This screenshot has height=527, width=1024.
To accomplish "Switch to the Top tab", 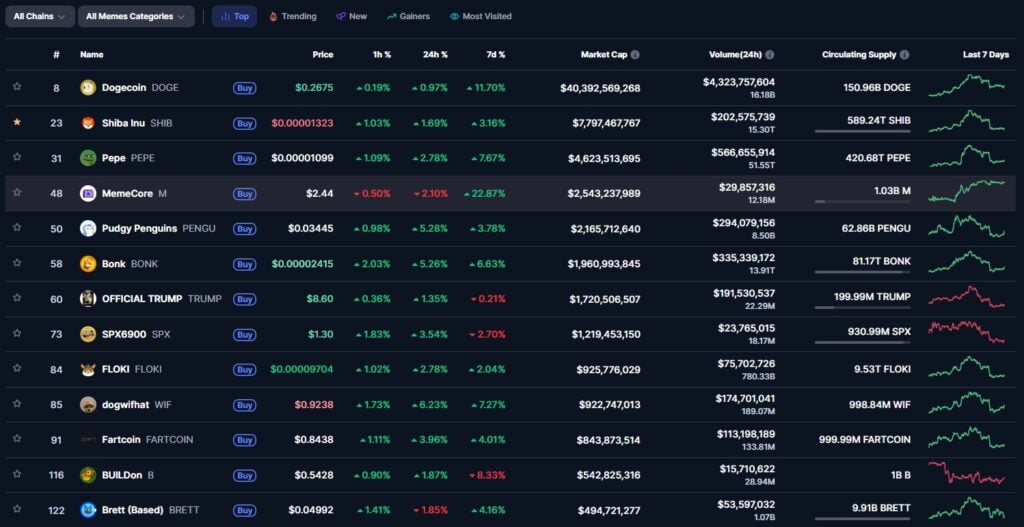I will (234, 16).
